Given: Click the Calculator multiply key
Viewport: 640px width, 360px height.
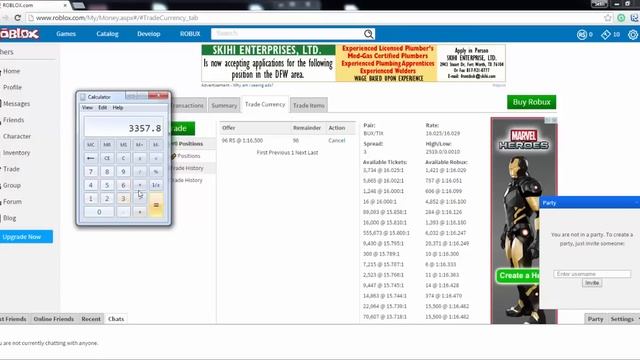Looking at the screenshot, I should [x=140, y=185].
